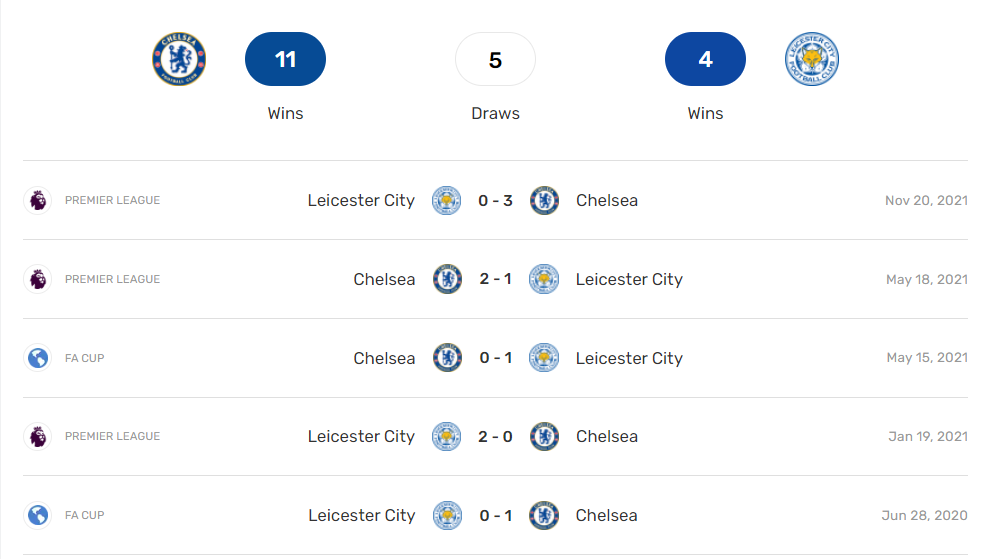Click Chelsea crest in the 2 - 1 match

tap(447, 279)
